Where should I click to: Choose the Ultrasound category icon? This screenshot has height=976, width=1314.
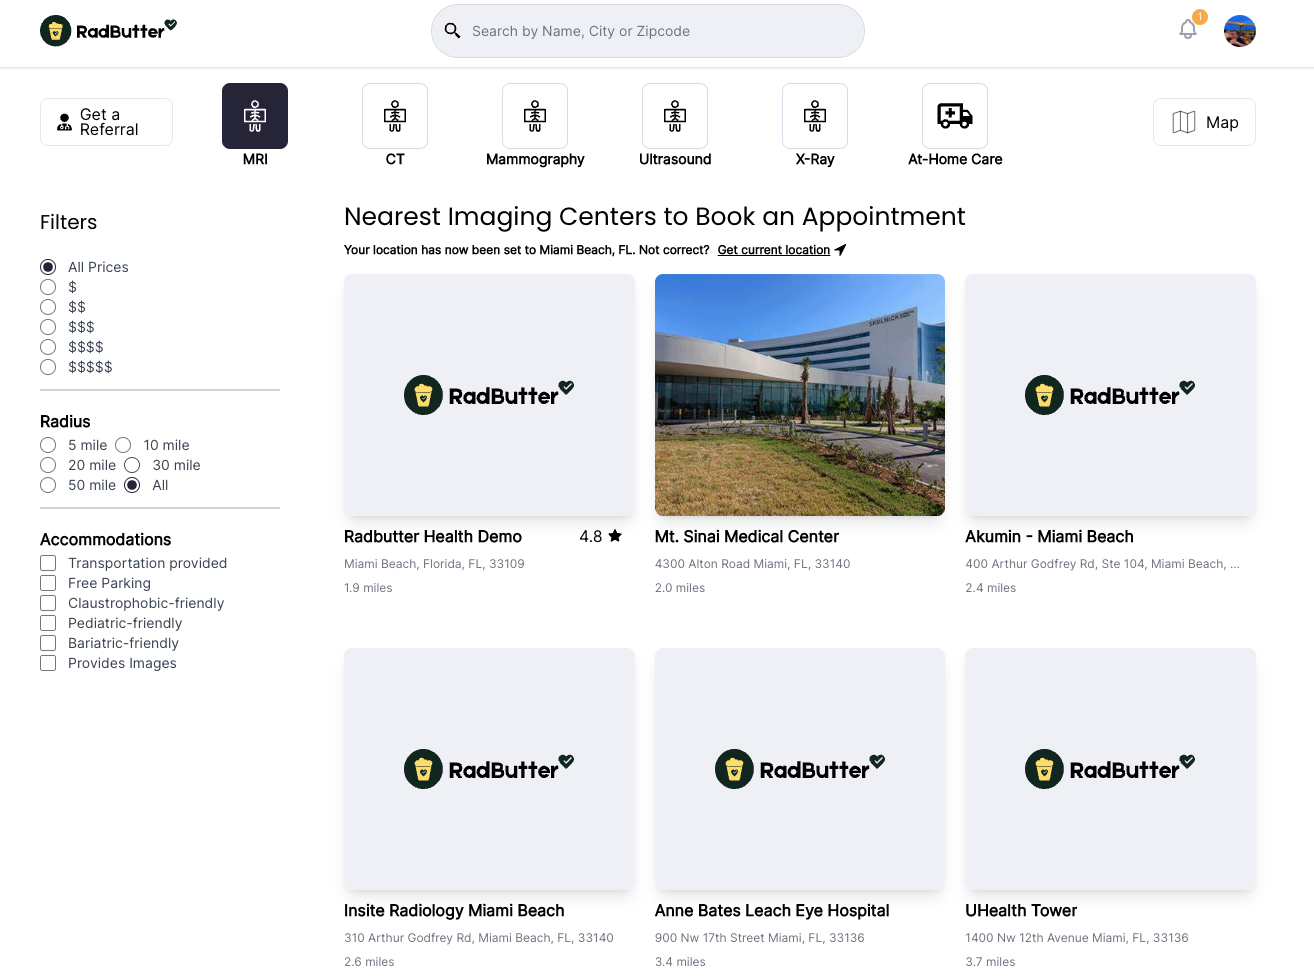675,116
